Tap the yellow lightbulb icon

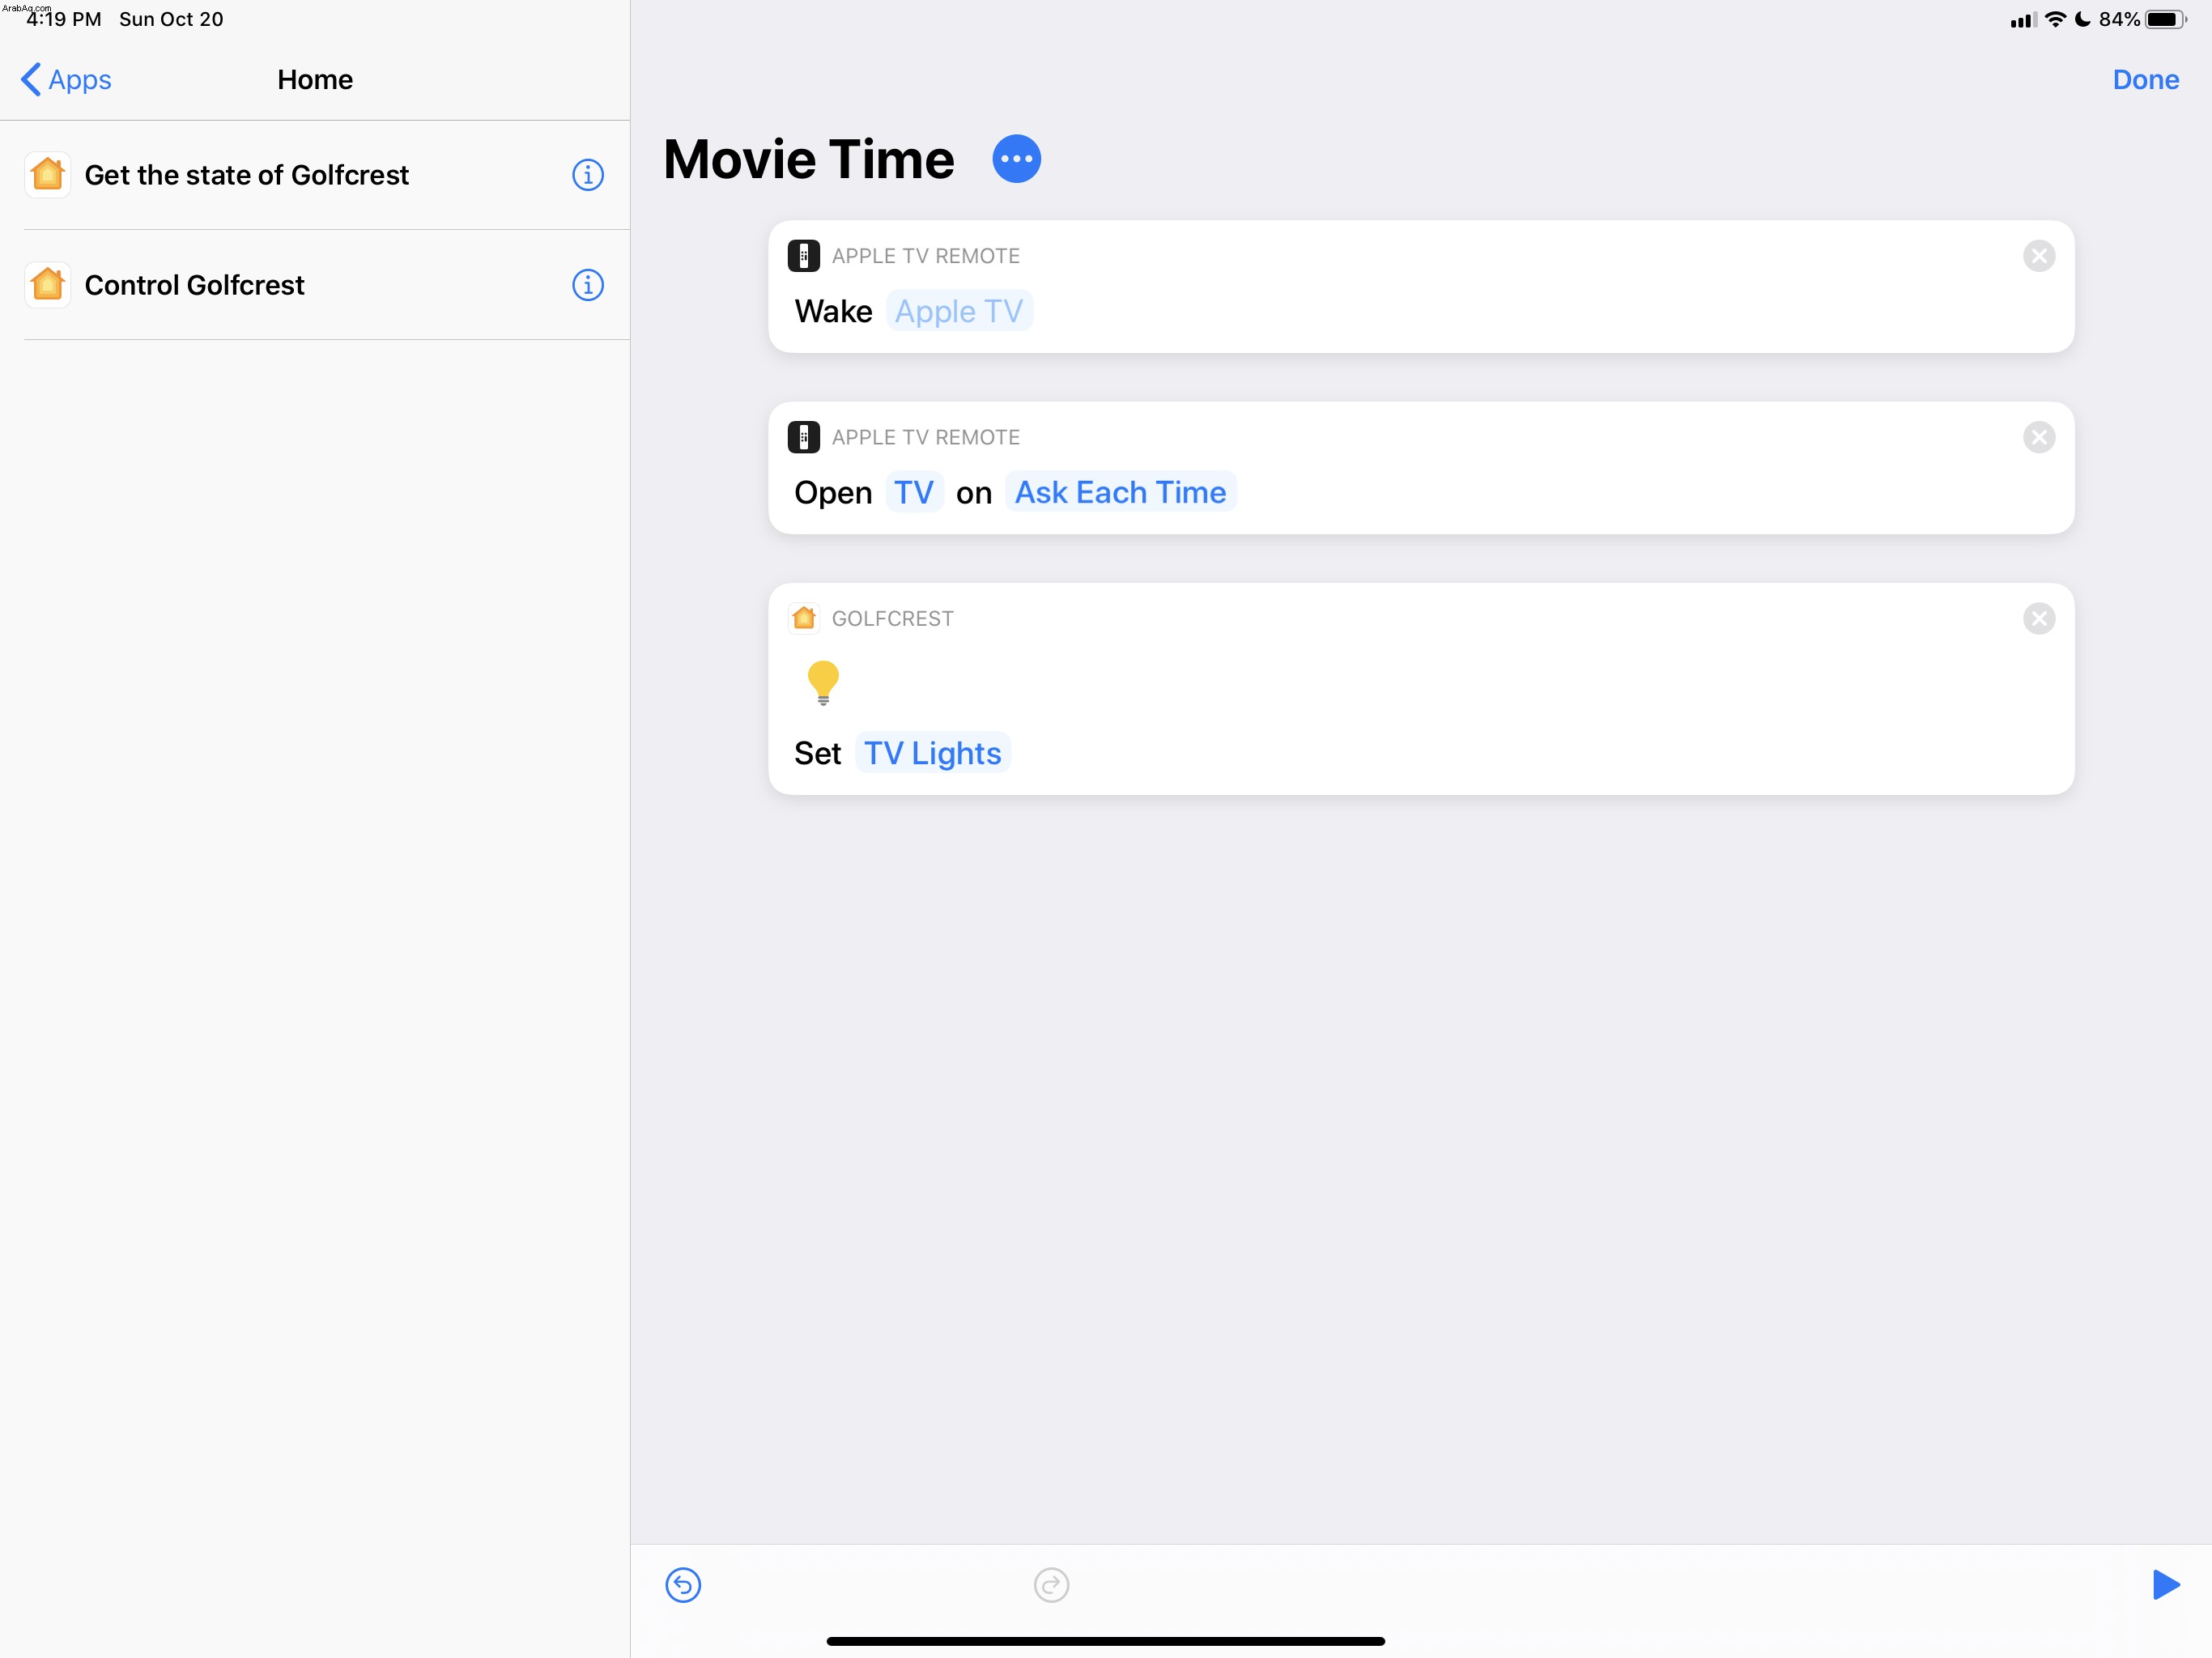[823, 683]
